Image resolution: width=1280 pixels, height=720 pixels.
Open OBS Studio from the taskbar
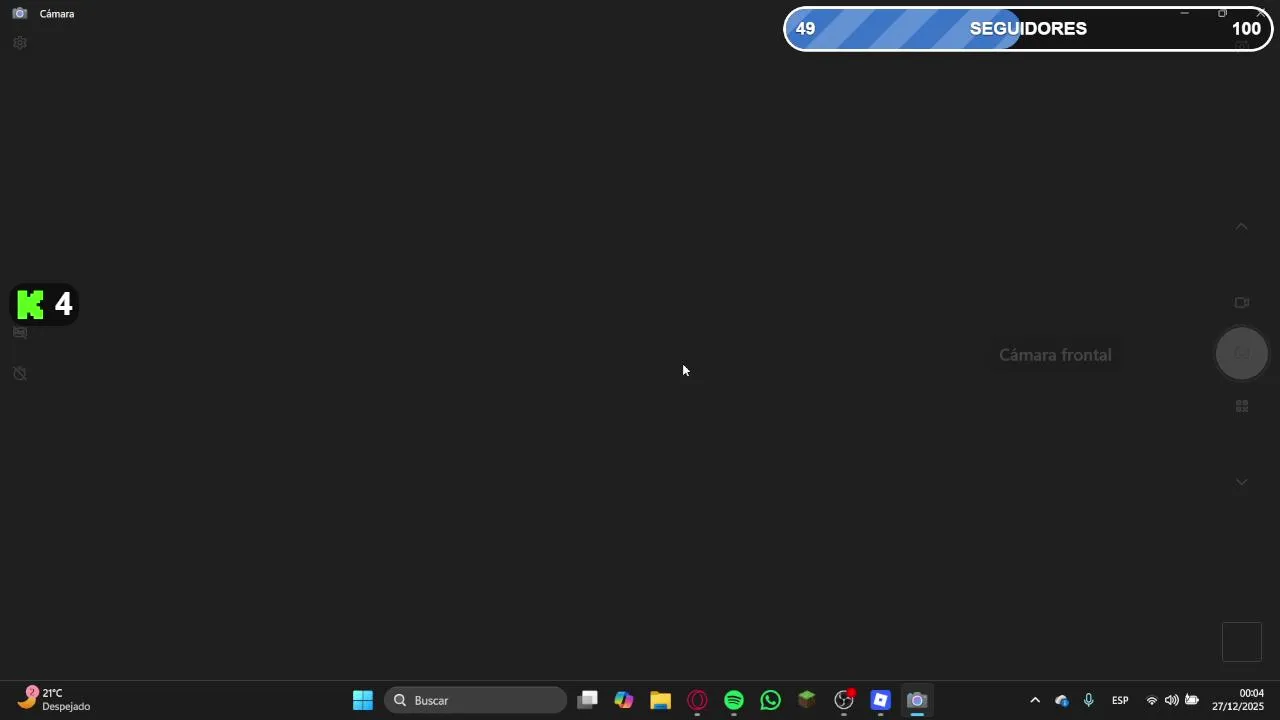click(x=844, y=700)
